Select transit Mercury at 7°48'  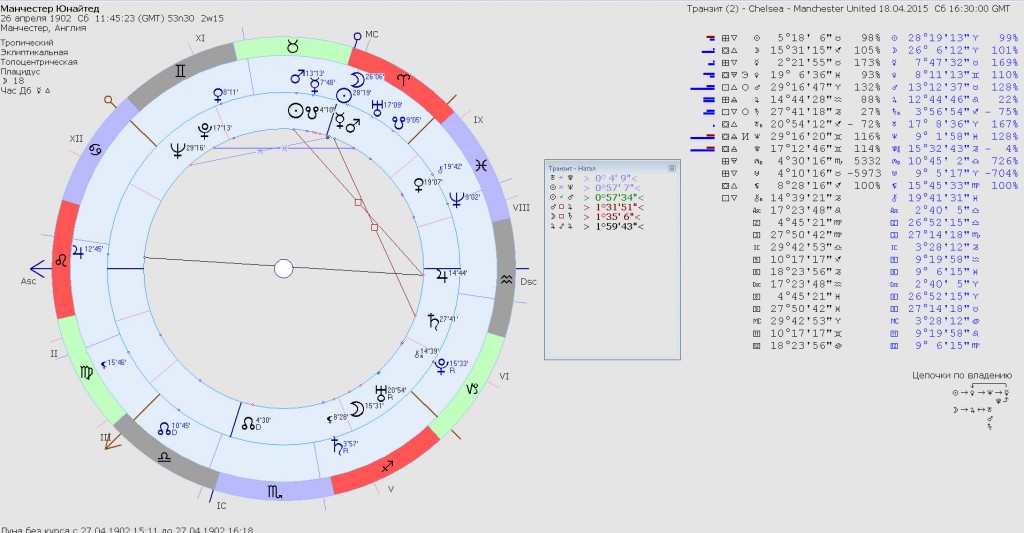[x=314, y=84]
